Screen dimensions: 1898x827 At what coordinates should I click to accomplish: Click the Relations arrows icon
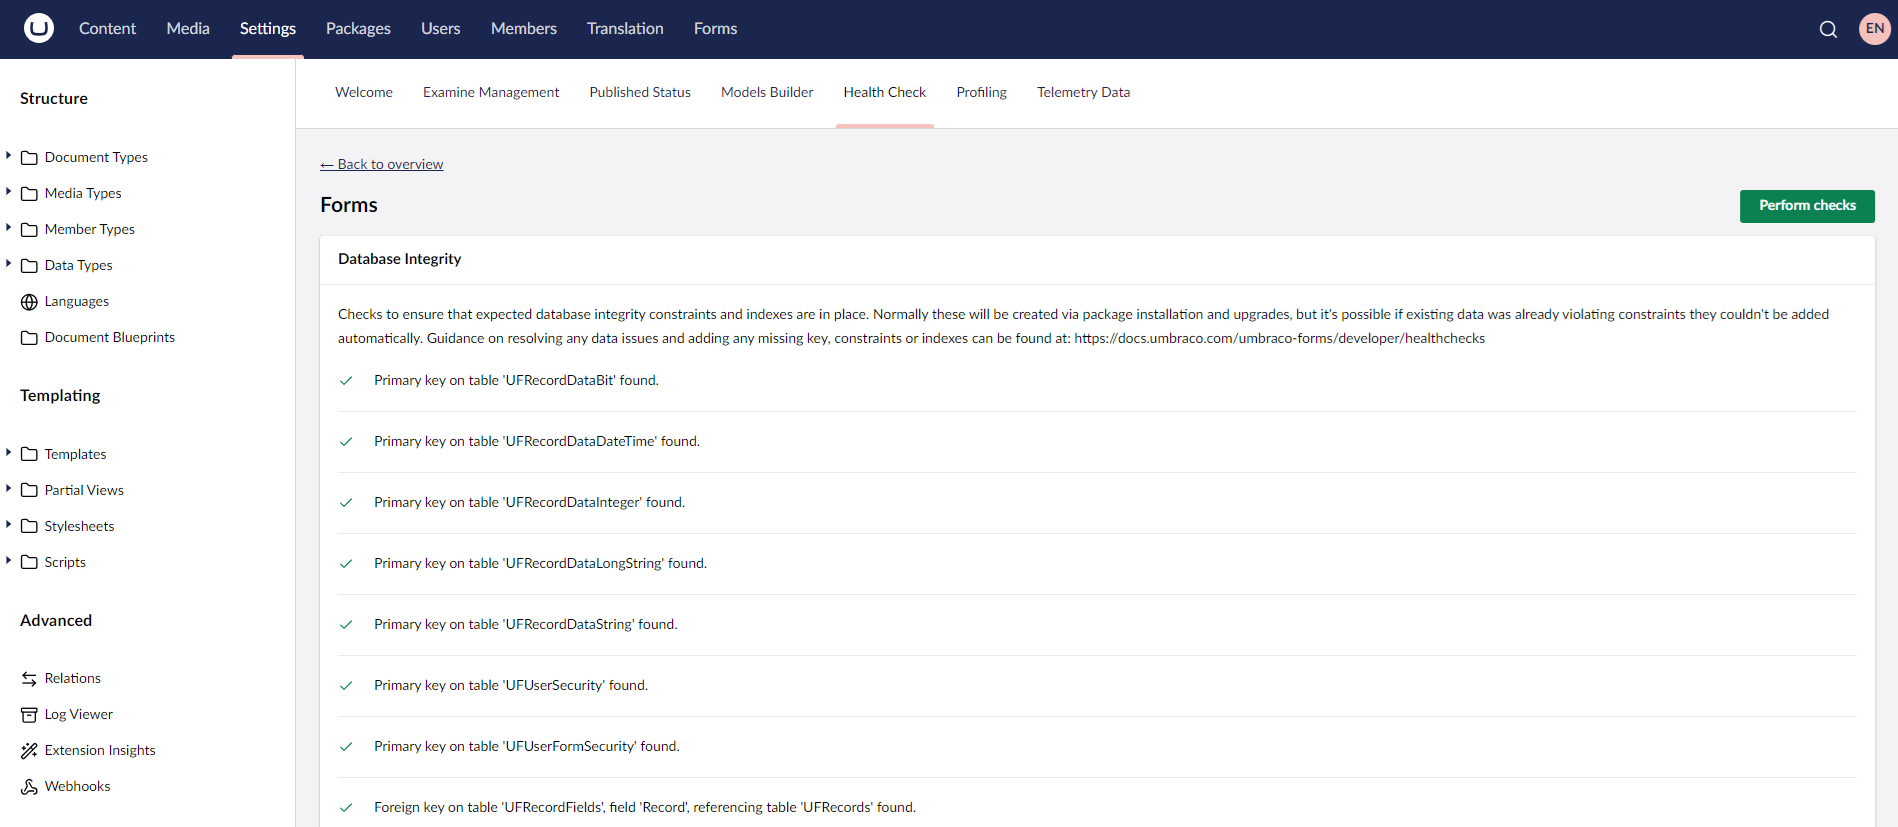[29, 679]
